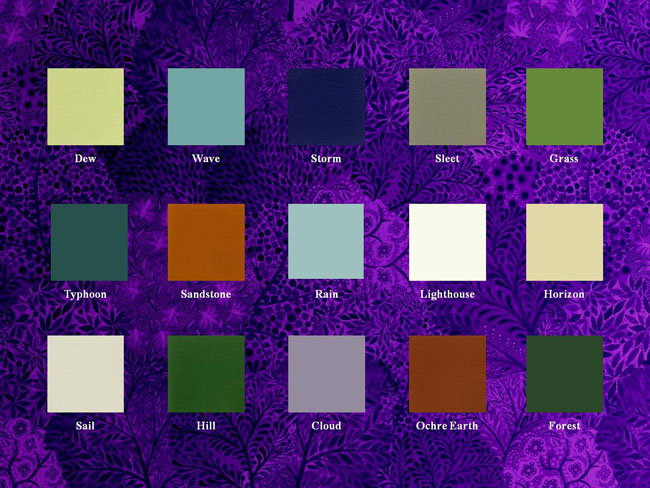Click the dark teal Typhoon swatch

tap(89, 242)
